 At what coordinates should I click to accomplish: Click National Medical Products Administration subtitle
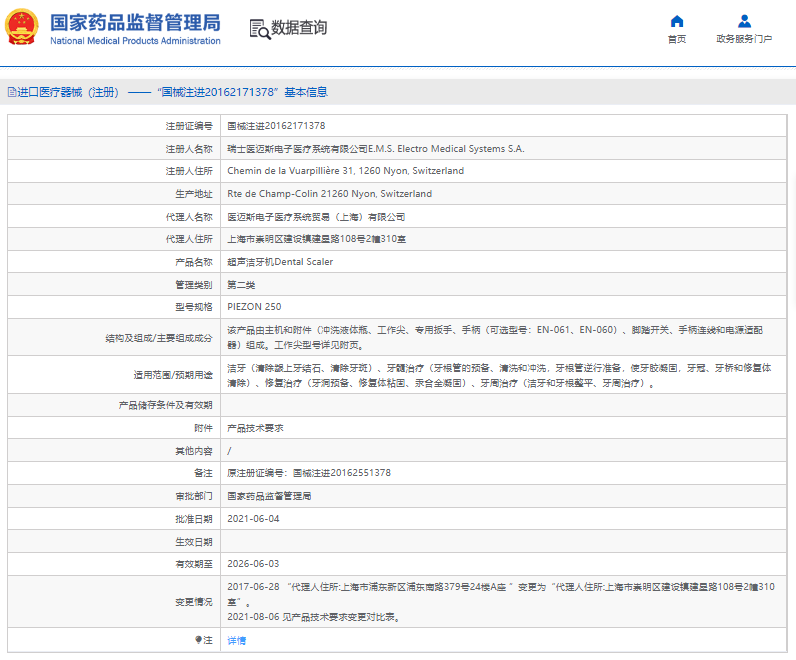click(x=135, y=41)
